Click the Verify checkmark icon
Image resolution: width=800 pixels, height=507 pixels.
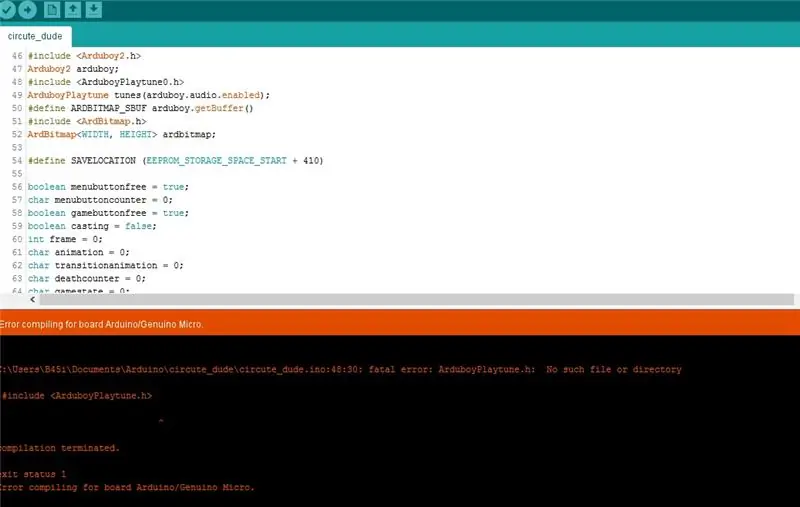pos(7,10)
